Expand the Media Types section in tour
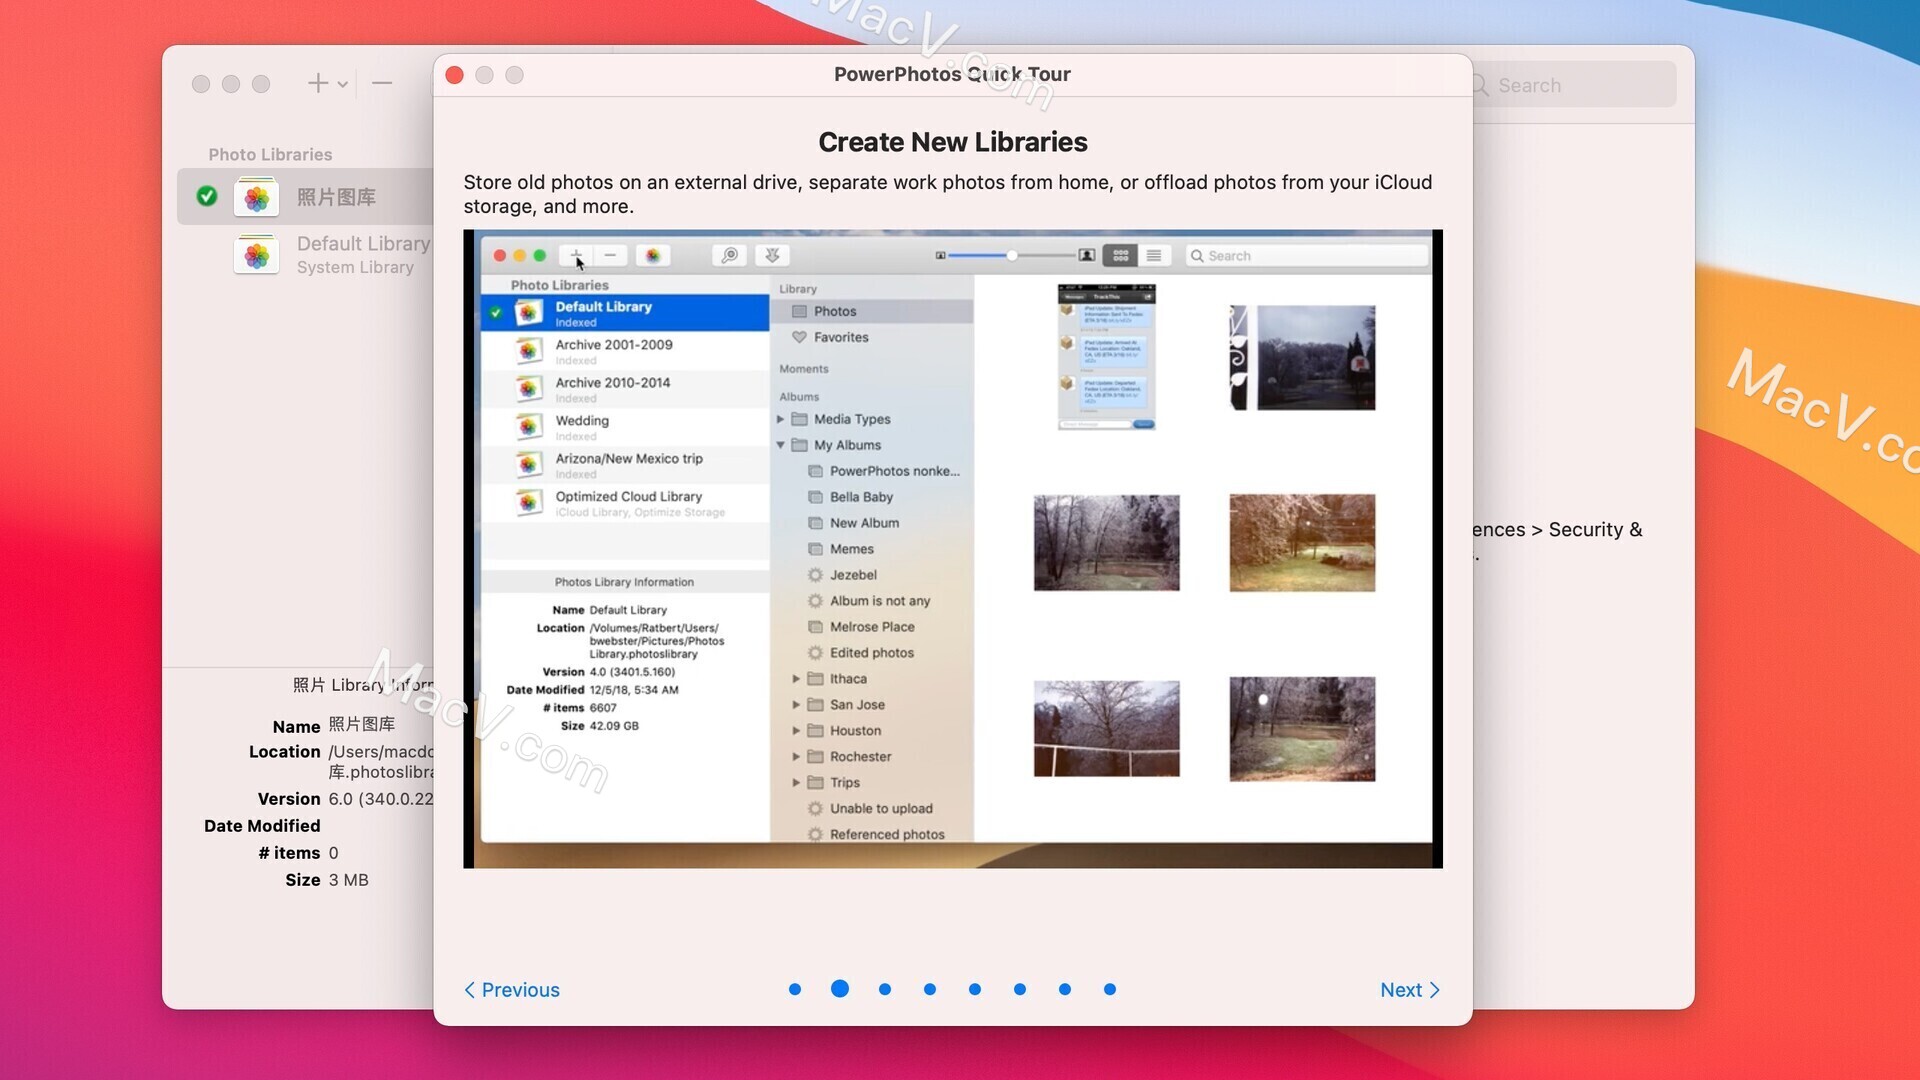 [x=782, y=418]
